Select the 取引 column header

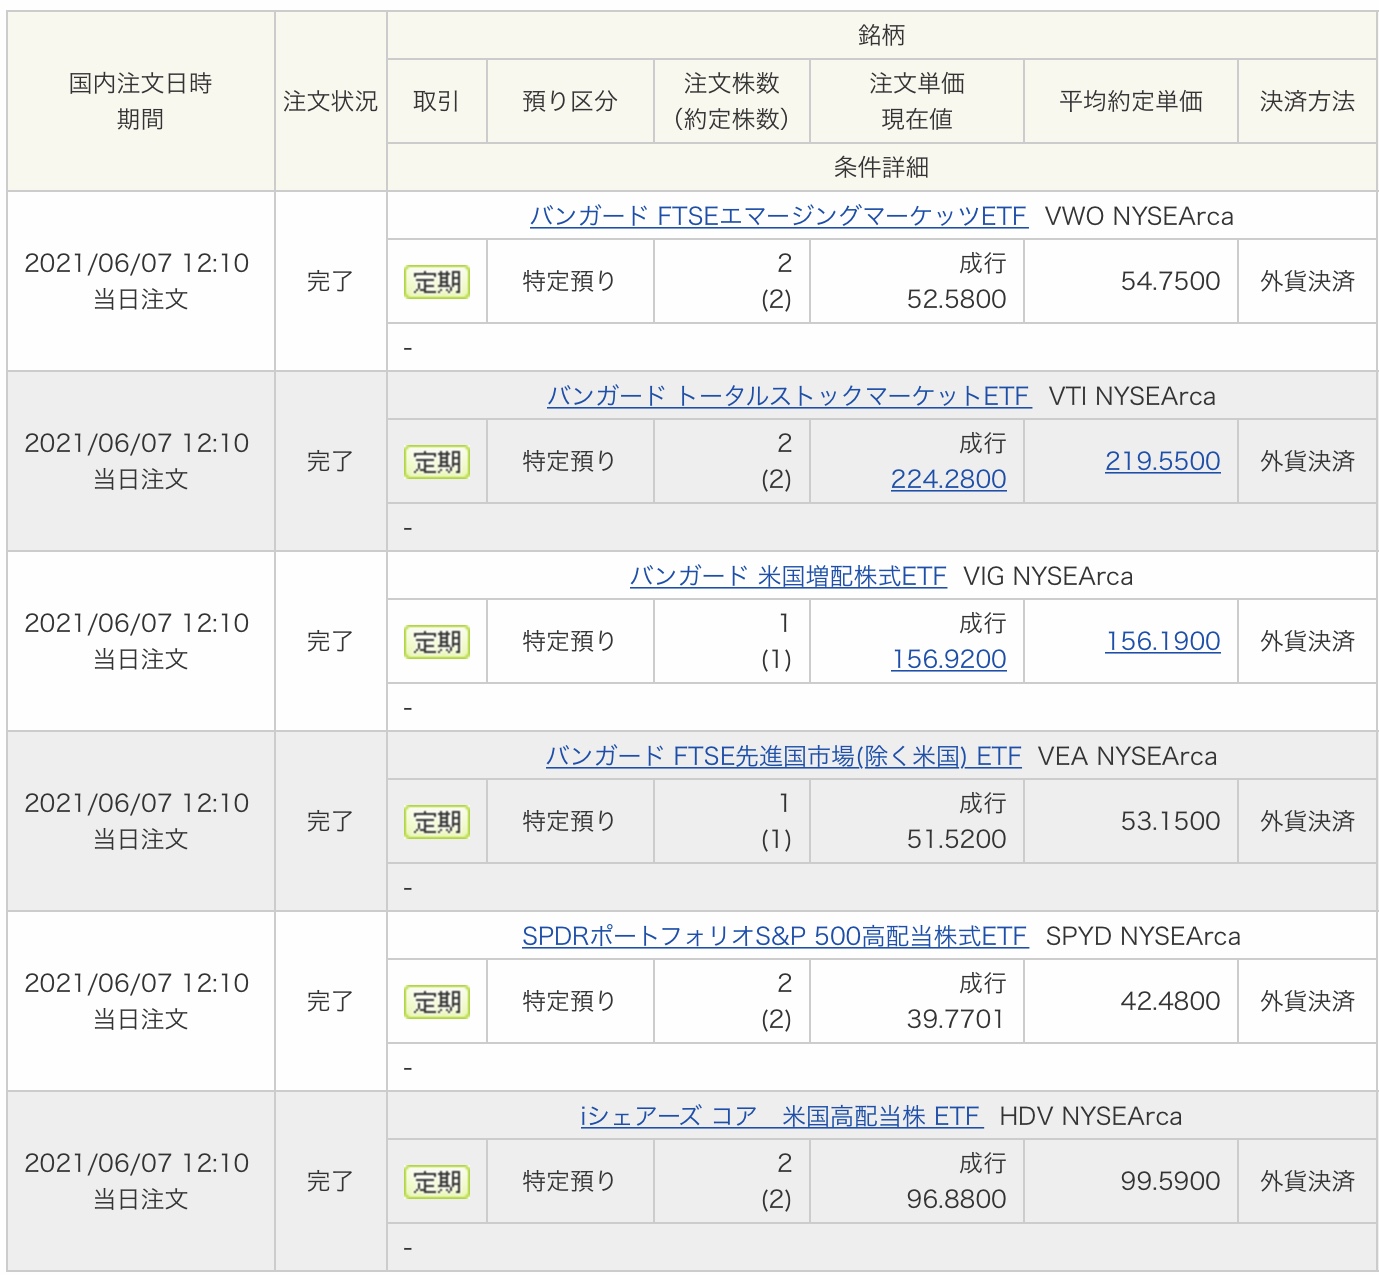(437, 101)
